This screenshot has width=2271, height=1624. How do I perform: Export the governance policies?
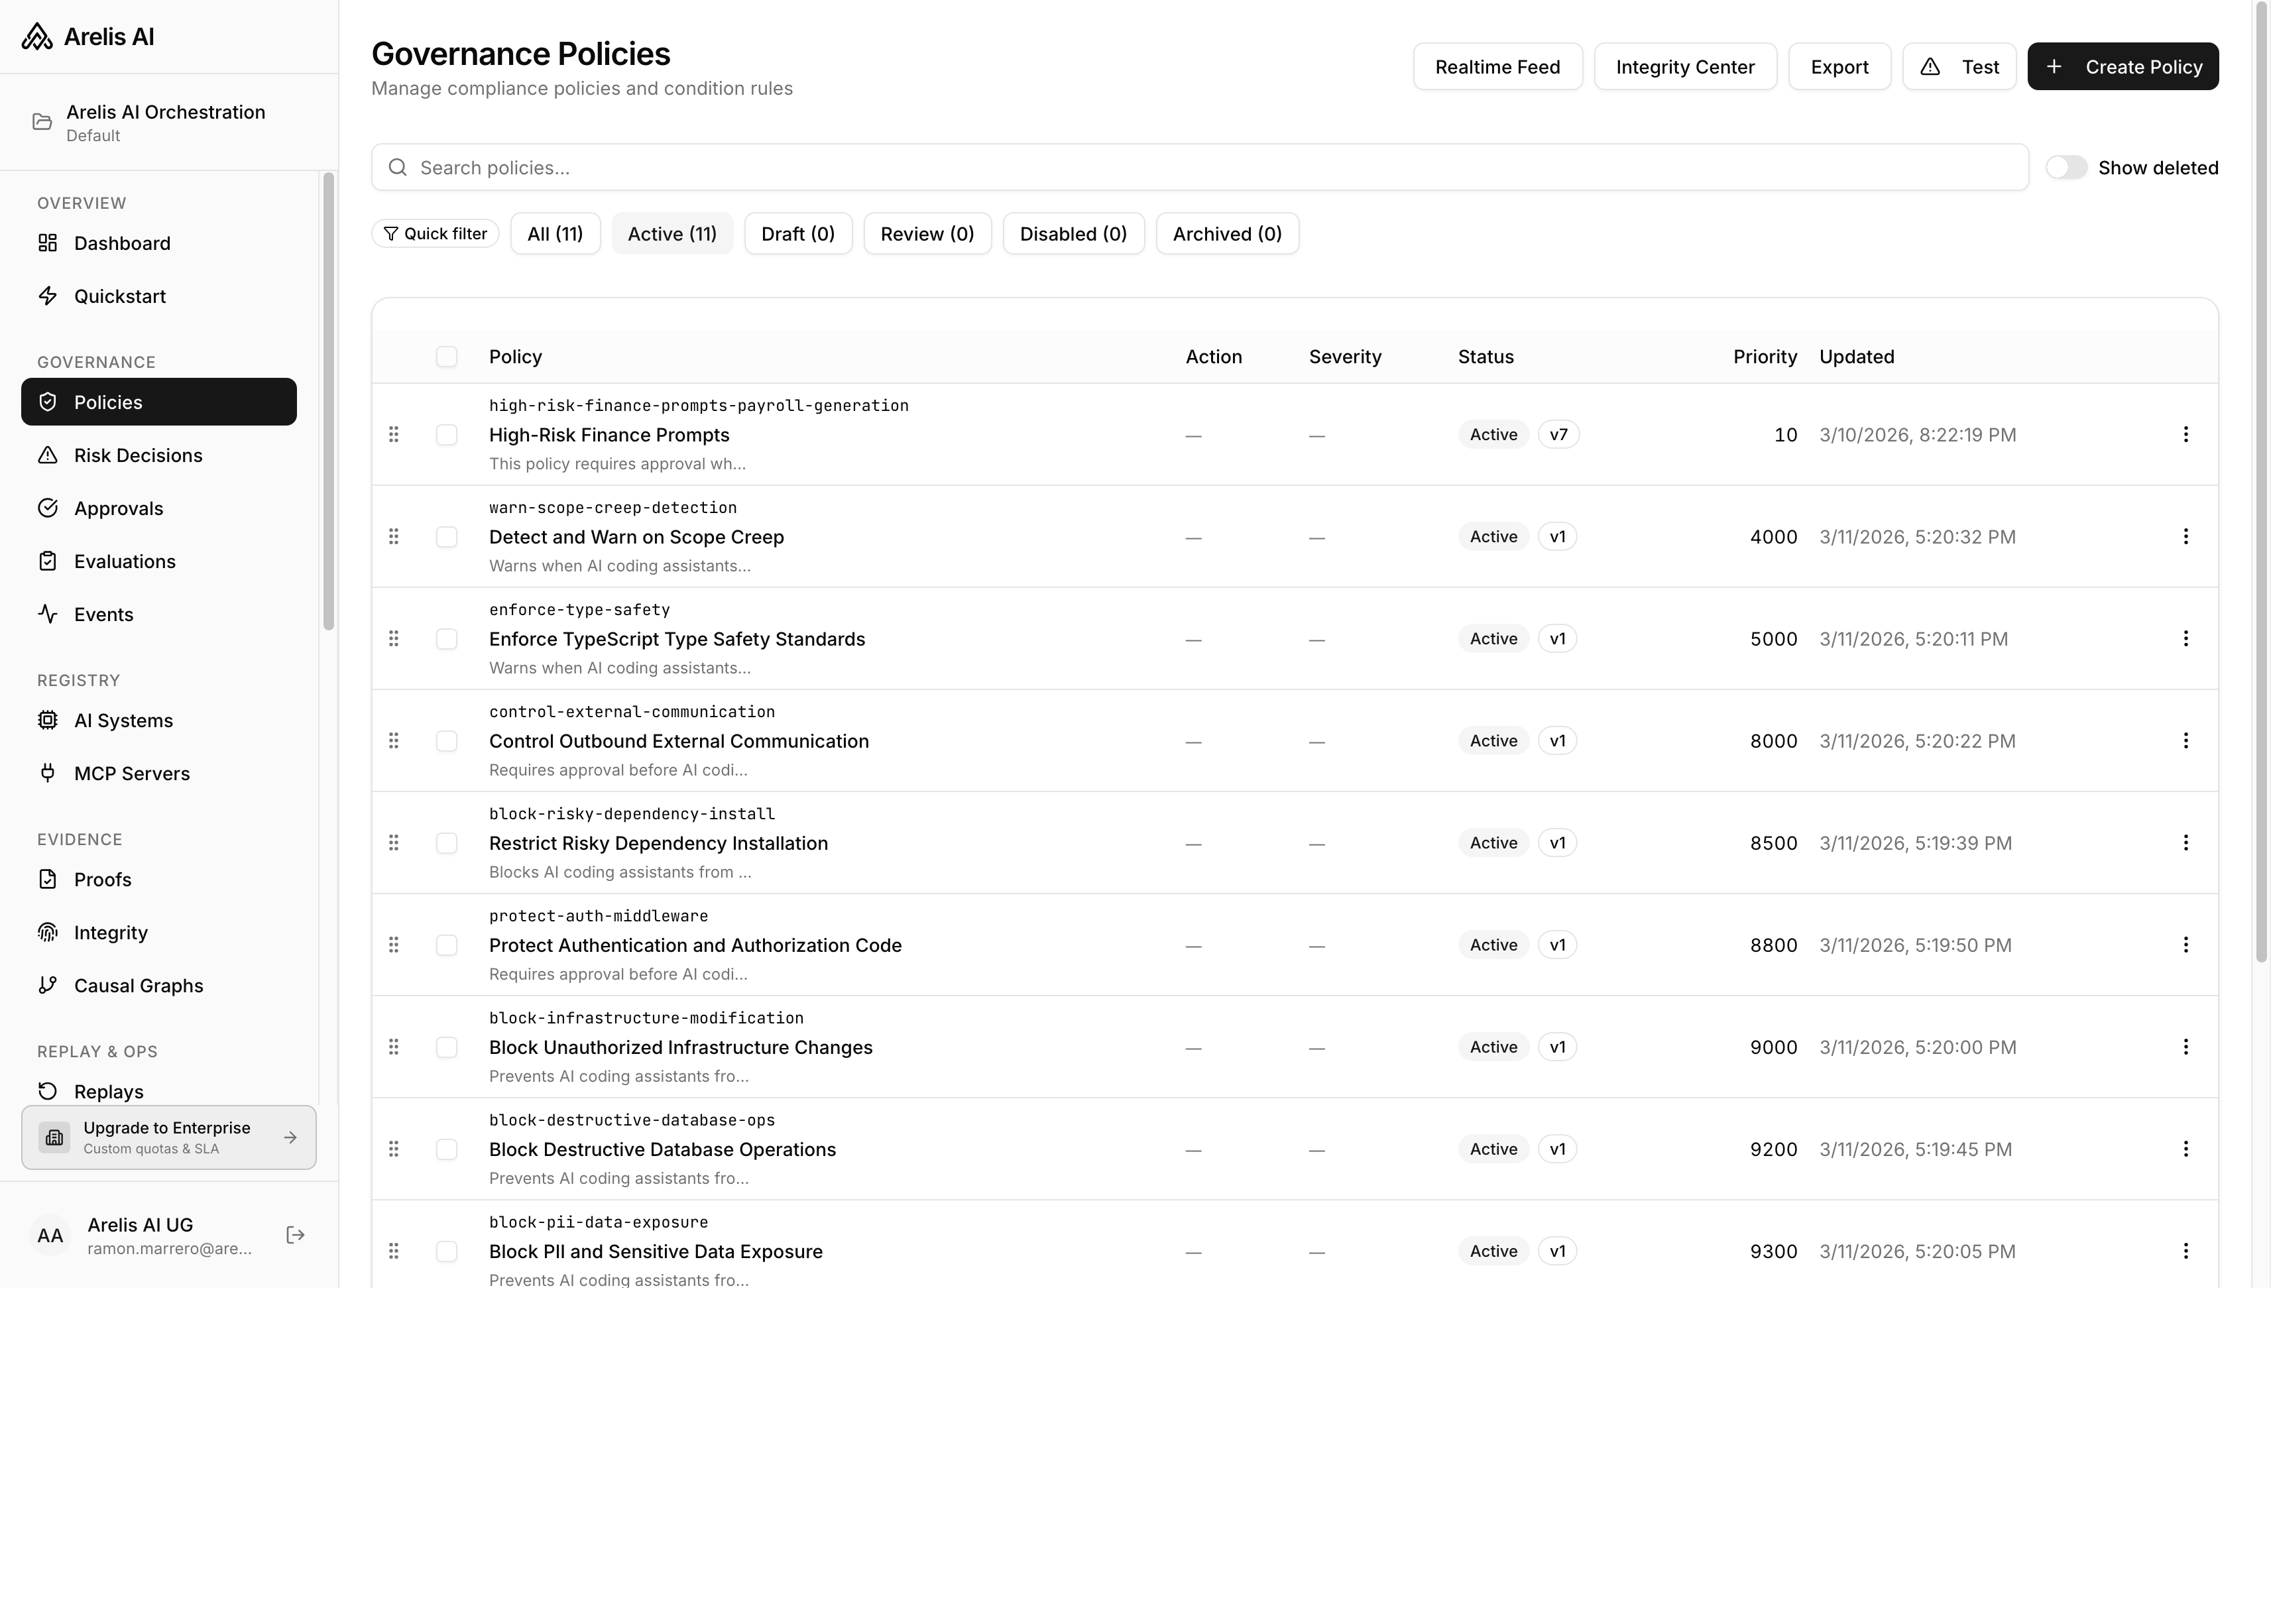click(x=1839, y=66)
